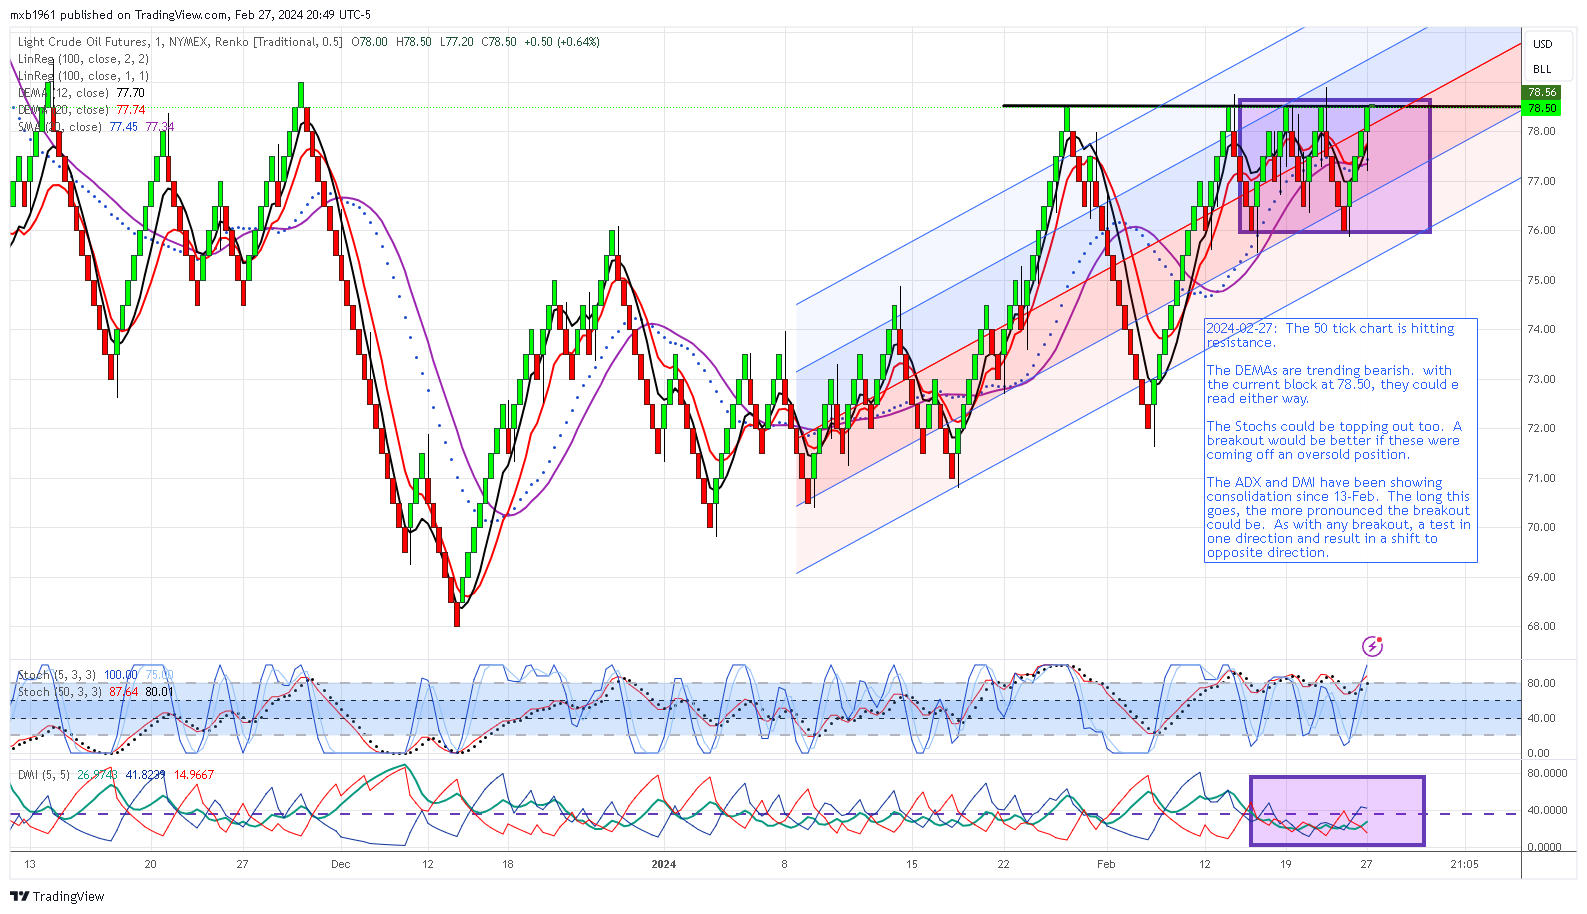Click the 40.0000 DMI axis label
Screen dimensions: 1587x914
coord(1547,811)
